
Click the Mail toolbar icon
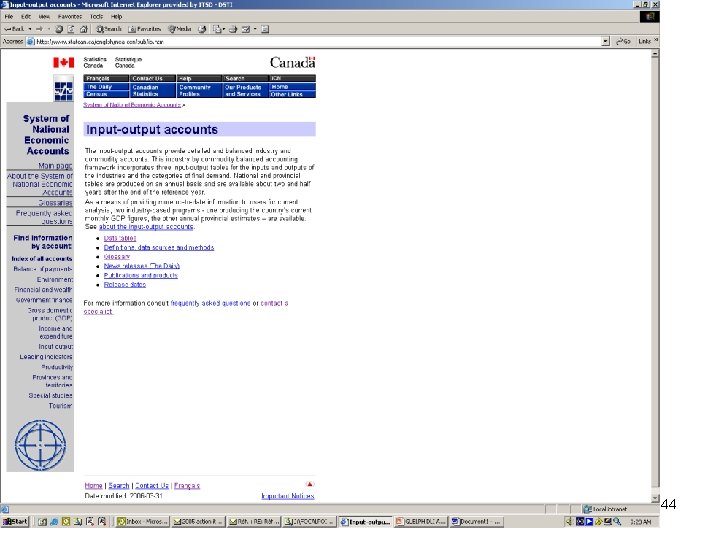coord(219,29)
